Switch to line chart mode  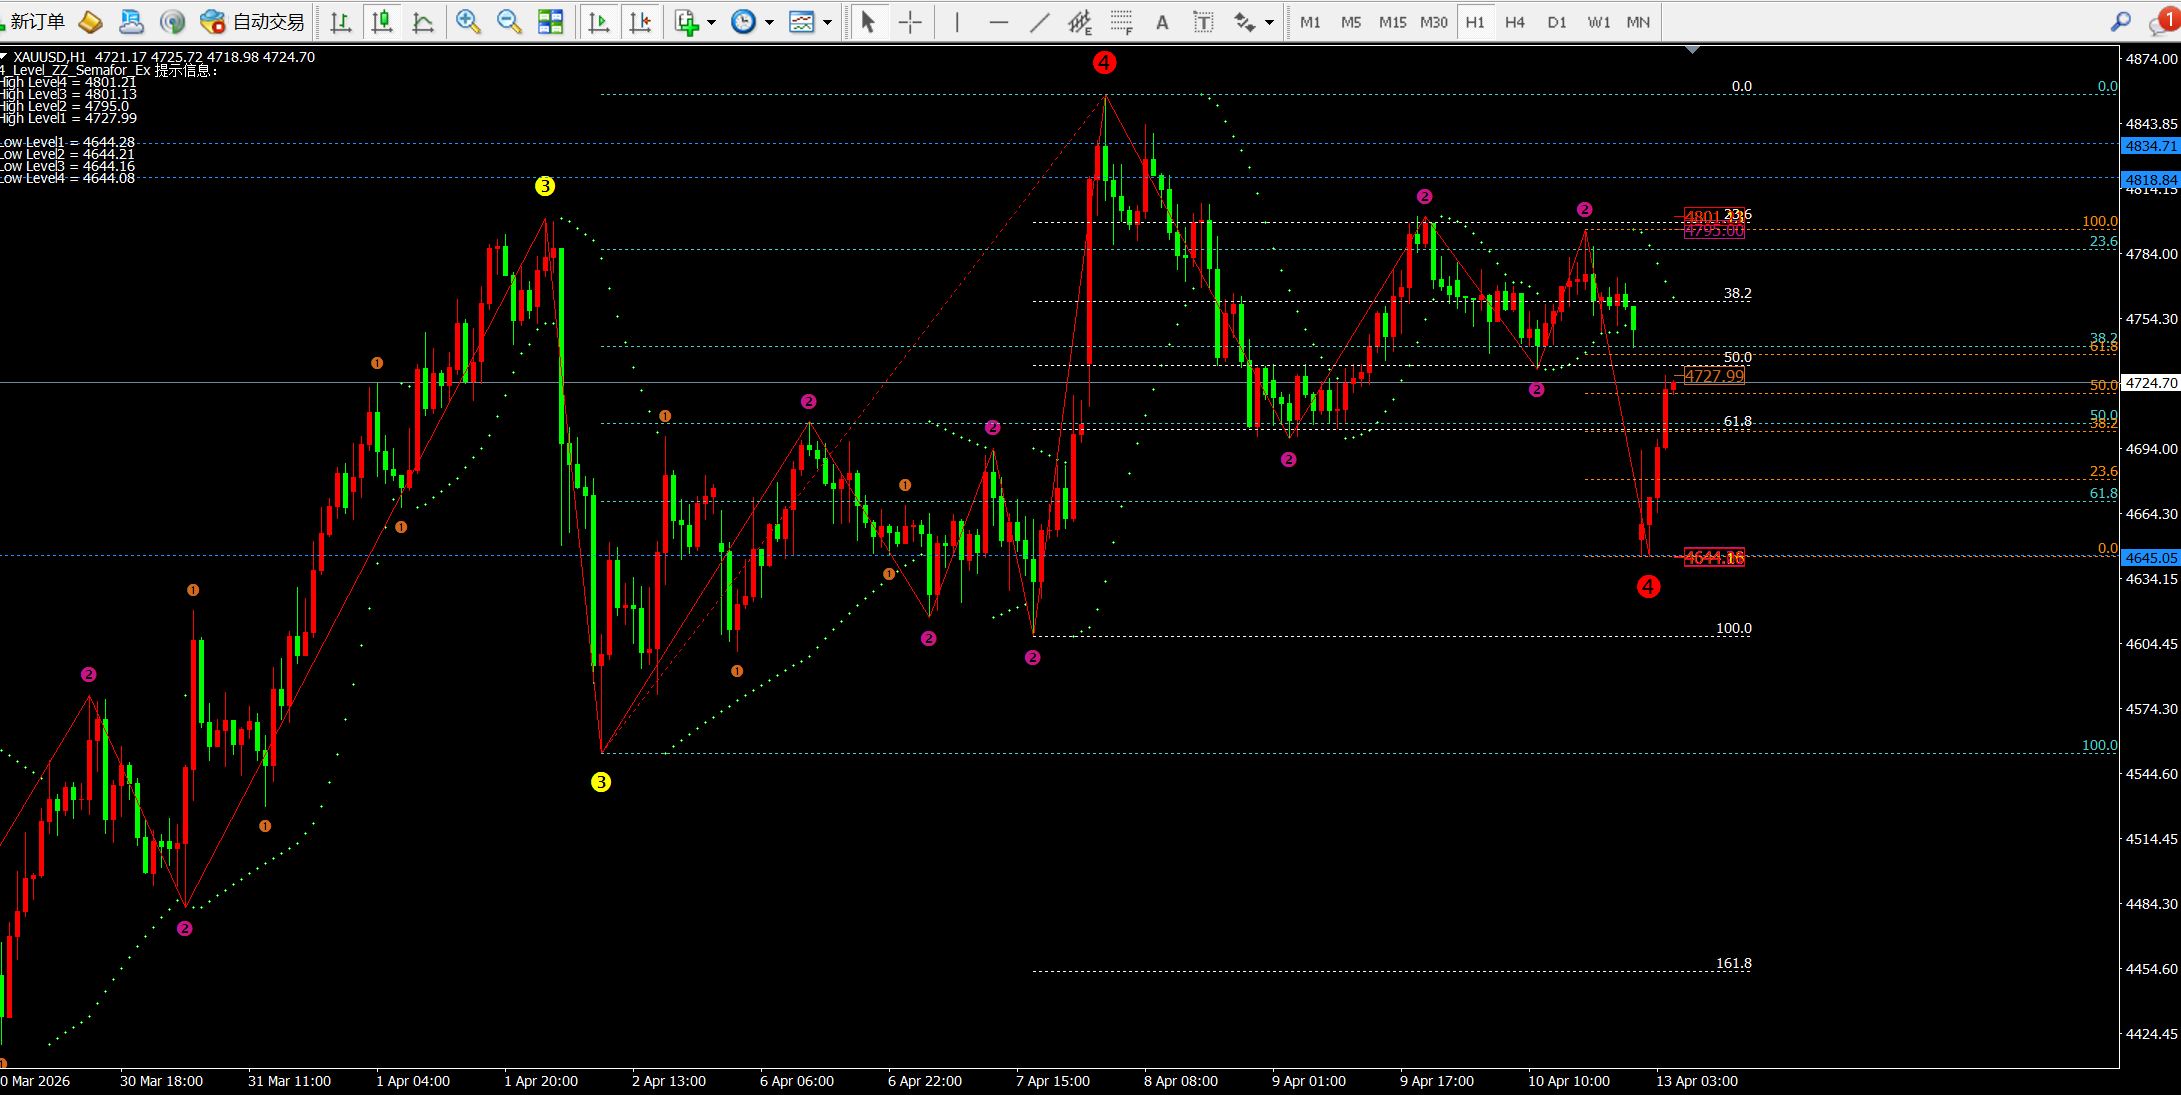[423, 21]
